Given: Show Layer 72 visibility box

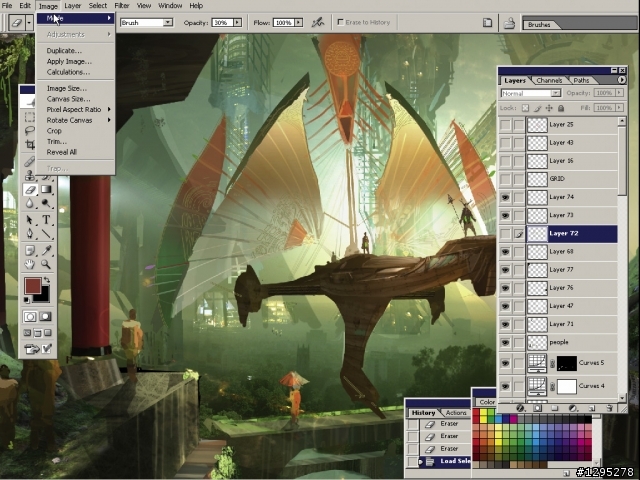Looking at the screenshot, I should pos(505,233).
